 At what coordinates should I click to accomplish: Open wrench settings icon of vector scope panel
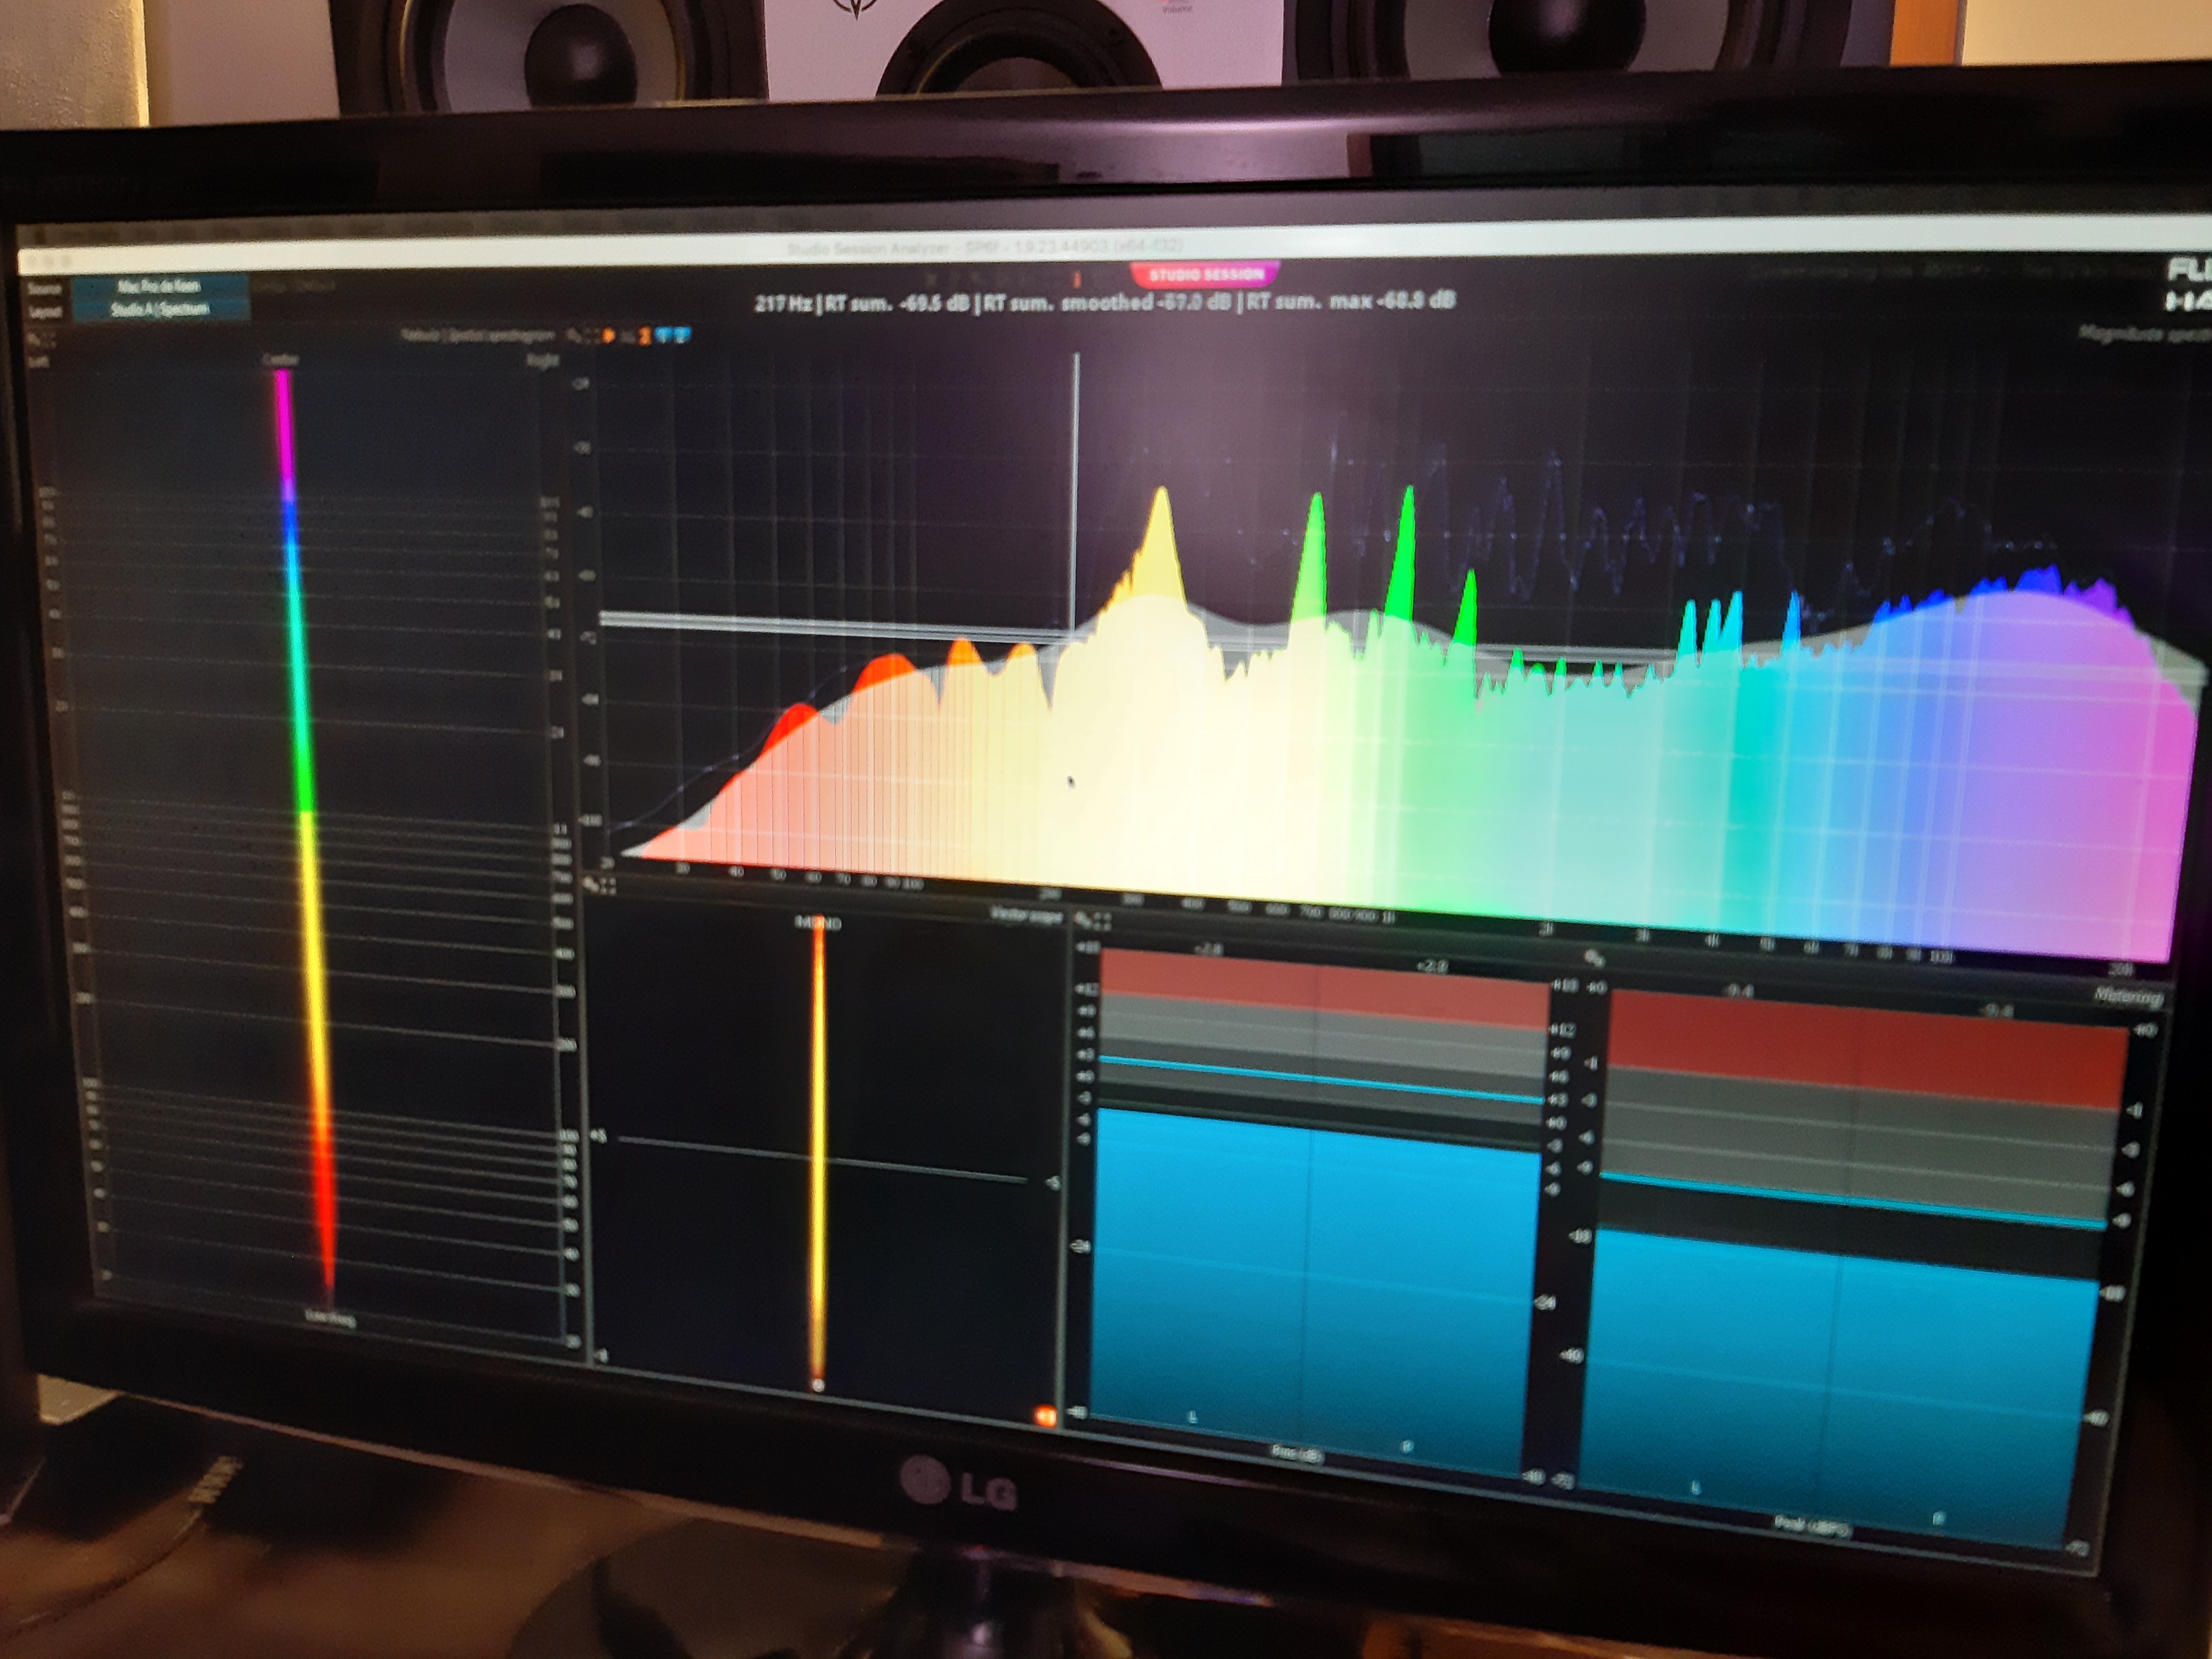[591, 884]
